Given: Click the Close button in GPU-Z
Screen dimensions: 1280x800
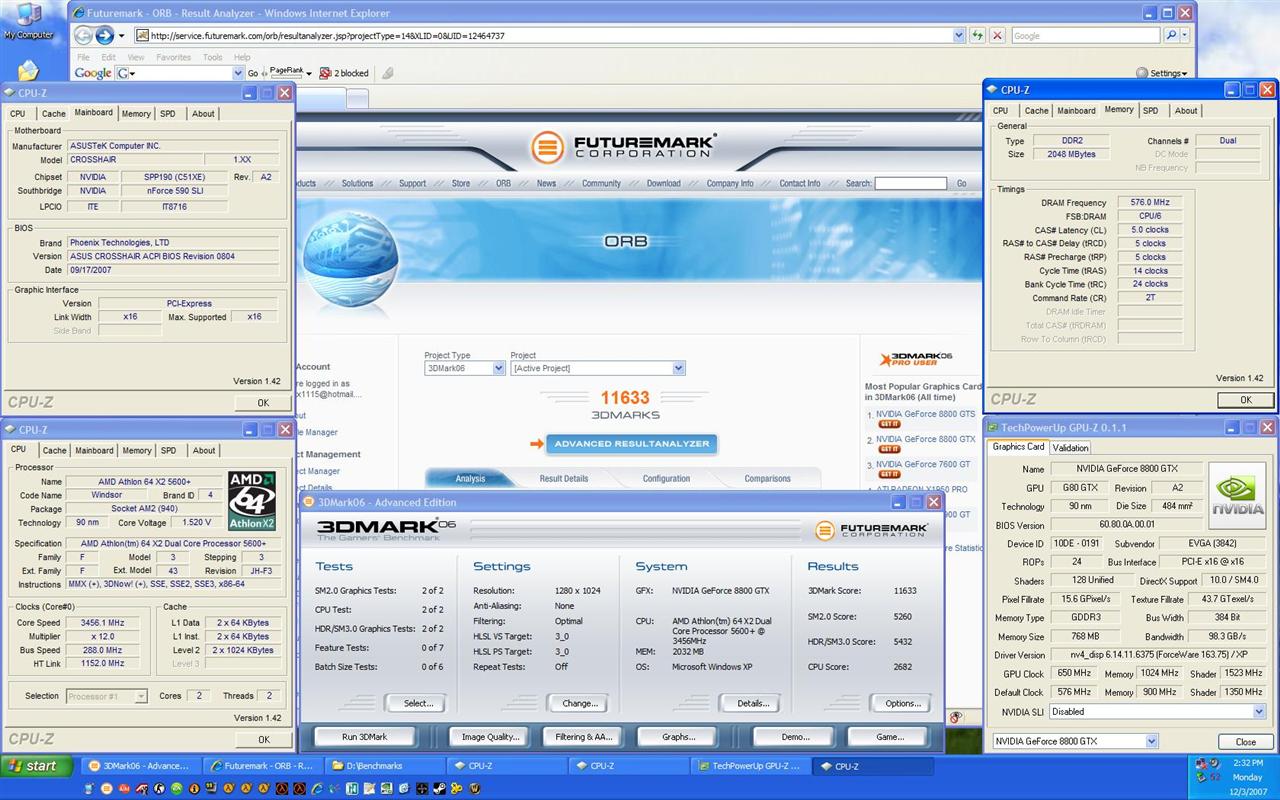Looking at the screenshot, I should tap(1246, 742).
